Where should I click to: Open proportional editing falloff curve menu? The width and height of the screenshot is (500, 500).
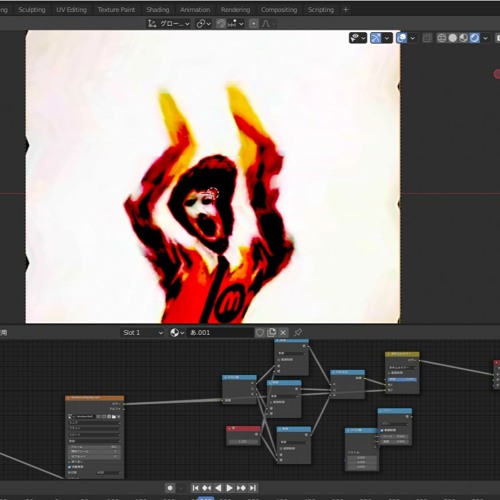pyautogui.click(x=268, y=24)
